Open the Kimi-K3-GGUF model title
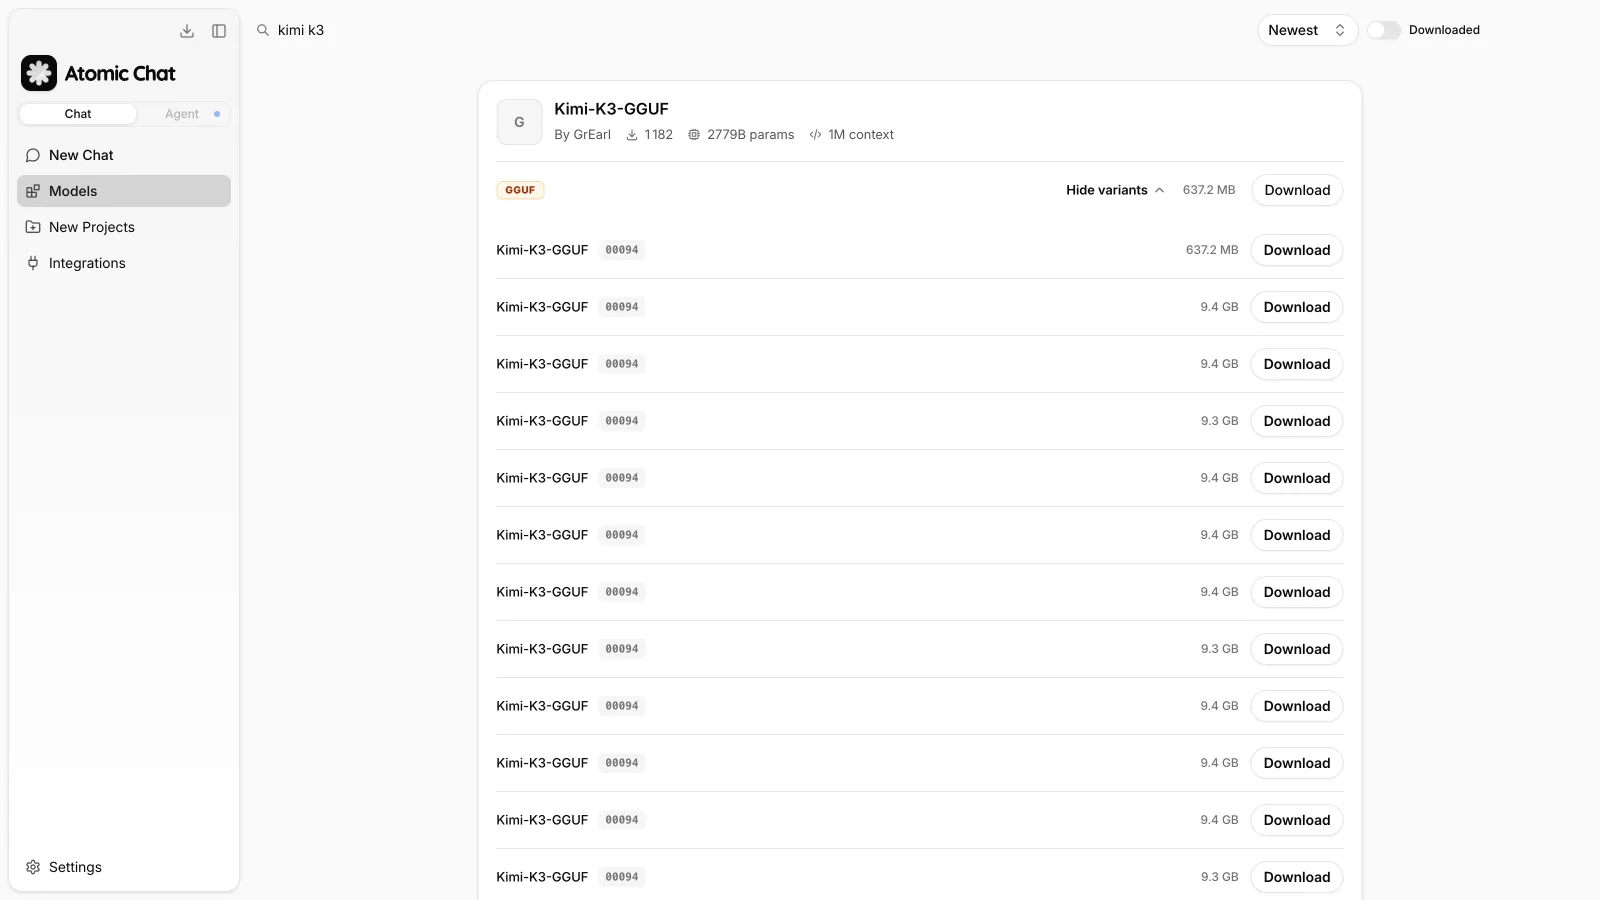Viewport: 1600px width, 900px height. (611, 109)
